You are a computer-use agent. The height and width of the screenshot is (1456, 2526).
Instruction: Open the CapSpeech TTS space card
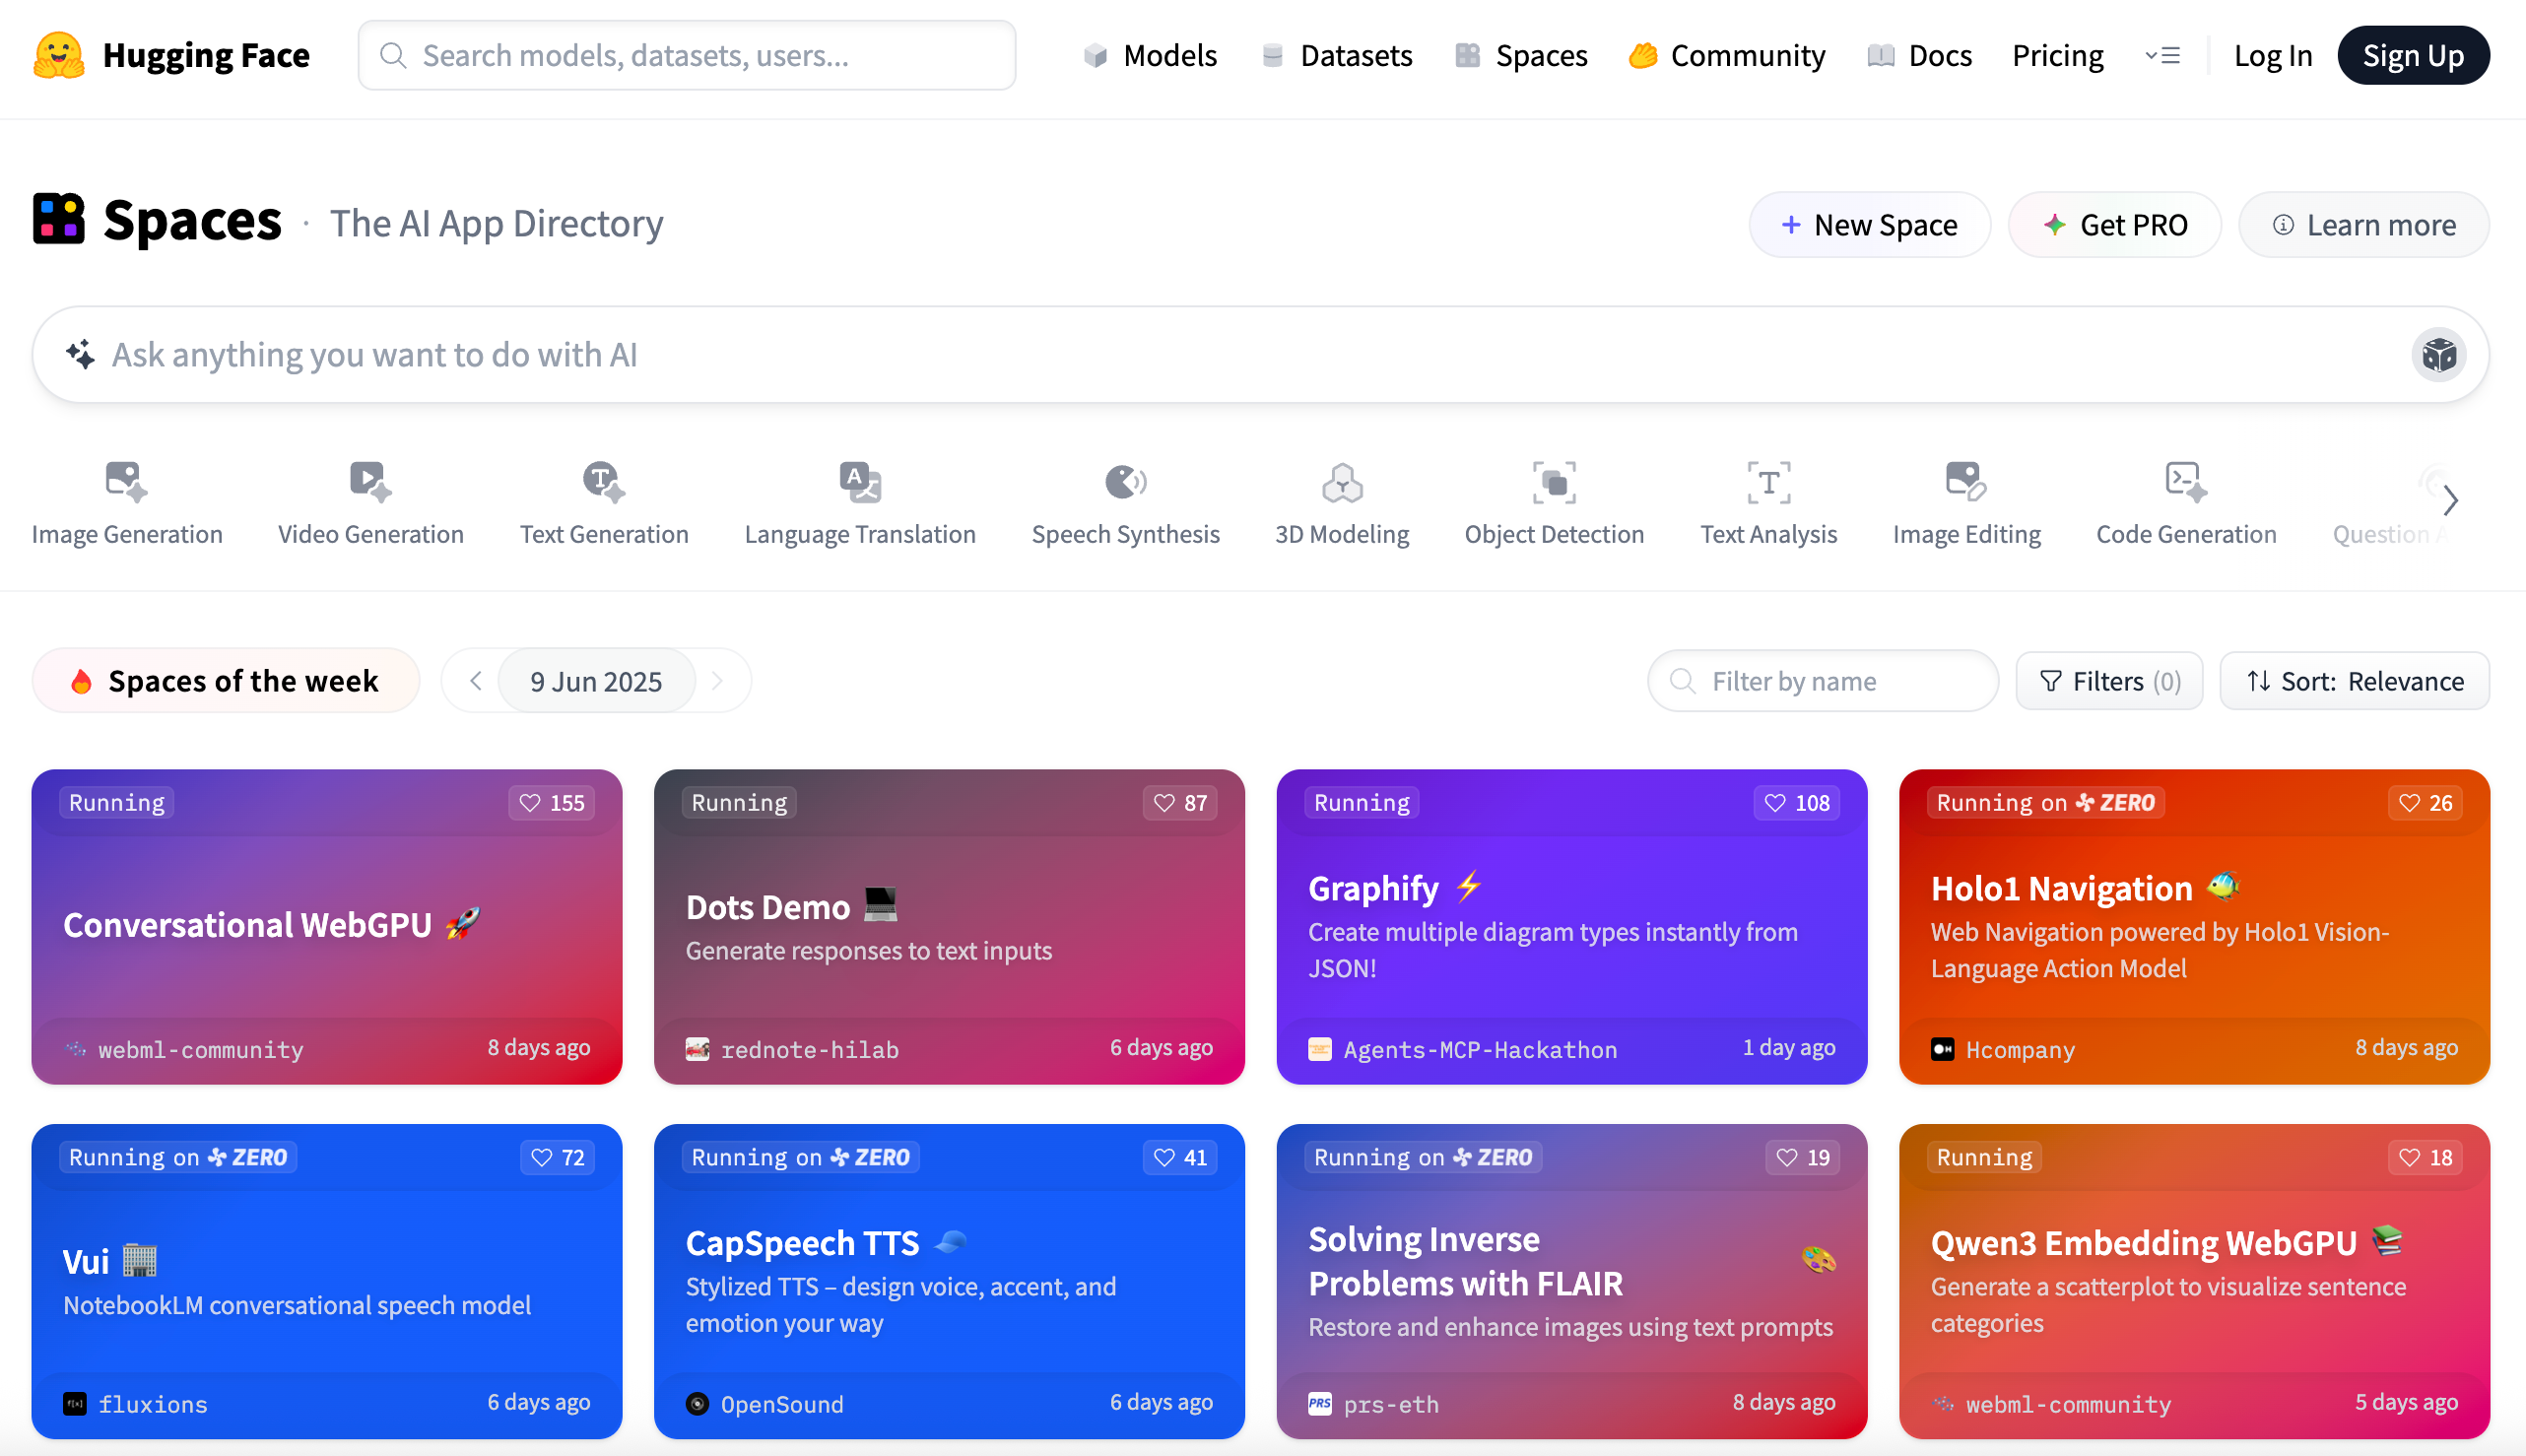[949, 1281]
